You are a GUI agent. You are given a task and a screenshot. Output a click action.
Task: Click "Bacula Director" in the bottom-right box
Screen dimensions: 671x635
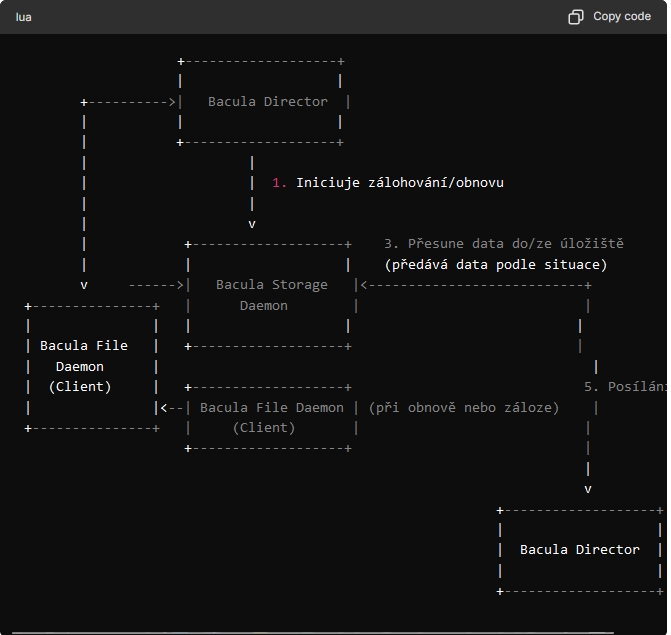(x=579, y=550)
